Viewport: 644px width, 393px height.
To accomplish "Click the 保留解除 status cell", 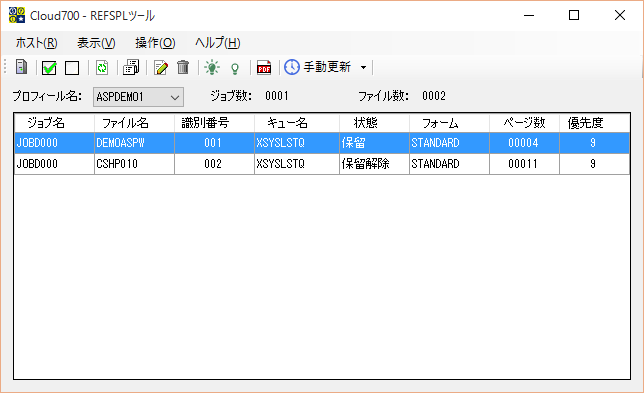I will tap(374, 164).
